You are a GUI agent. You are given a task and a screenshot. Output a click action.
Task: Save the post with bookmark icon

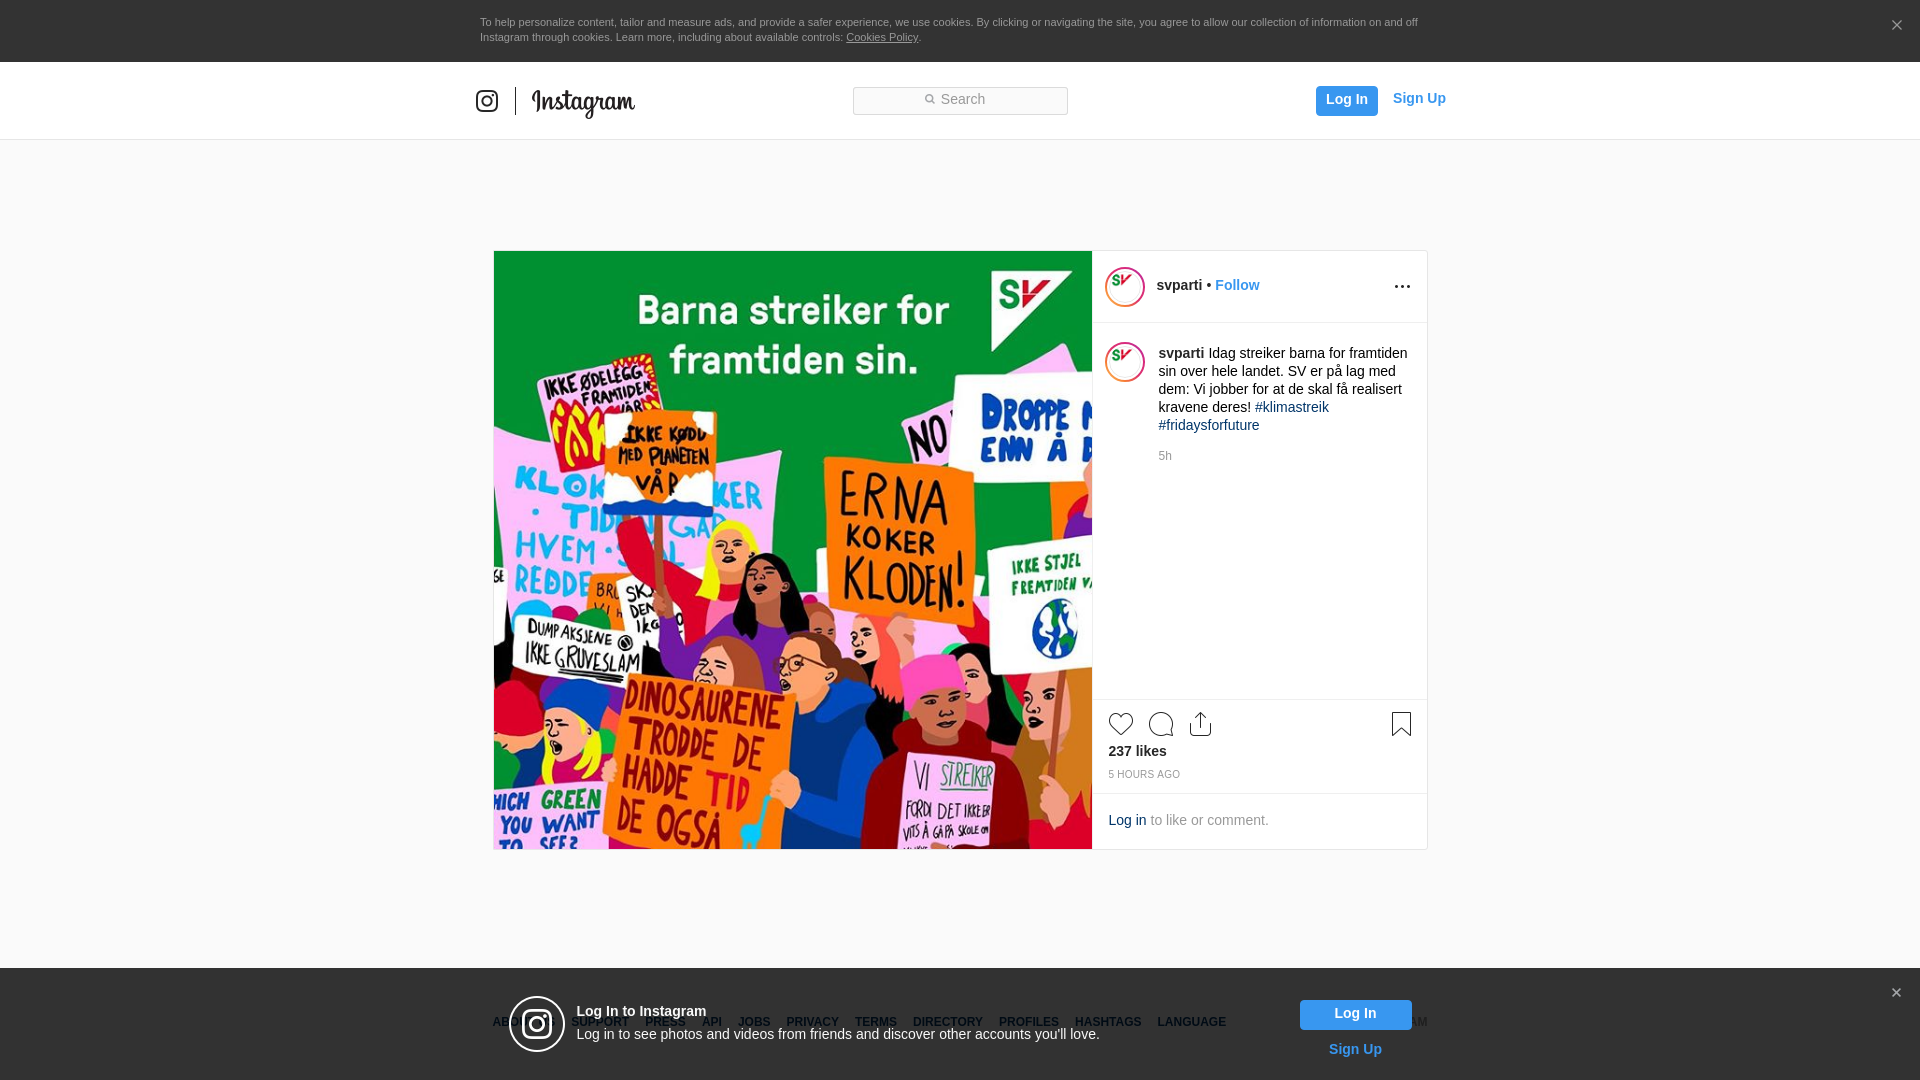pyautogui.click(x=1401, y=724)
